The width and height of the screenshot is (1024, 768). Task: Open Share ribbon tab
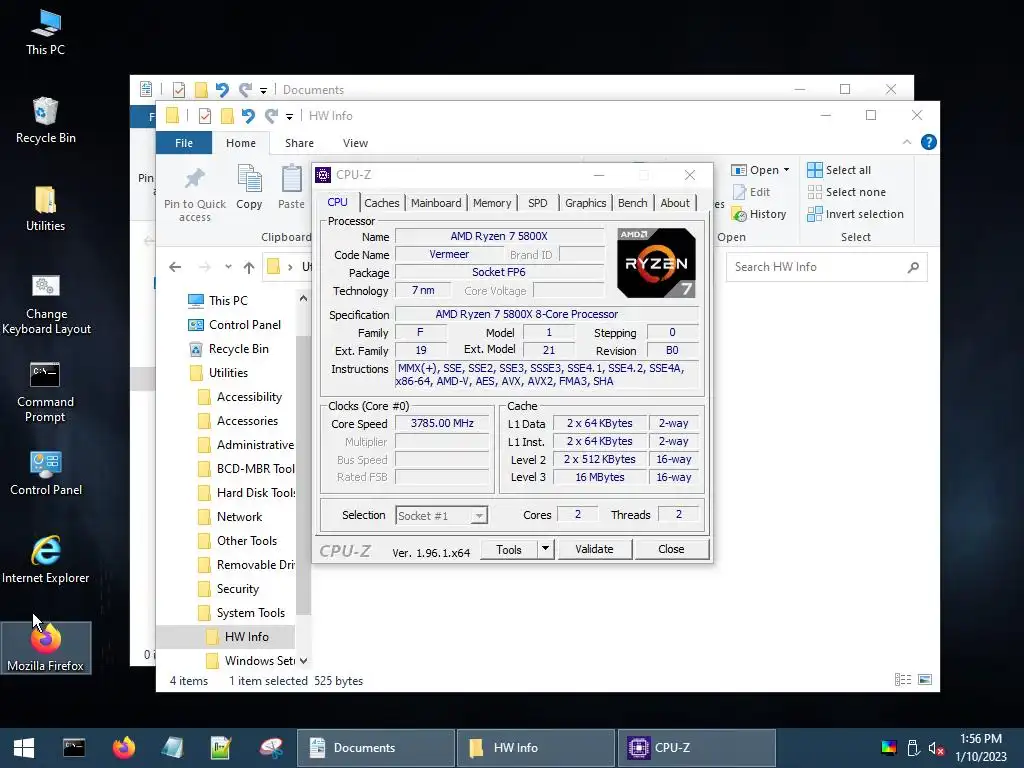click(299, 143)
